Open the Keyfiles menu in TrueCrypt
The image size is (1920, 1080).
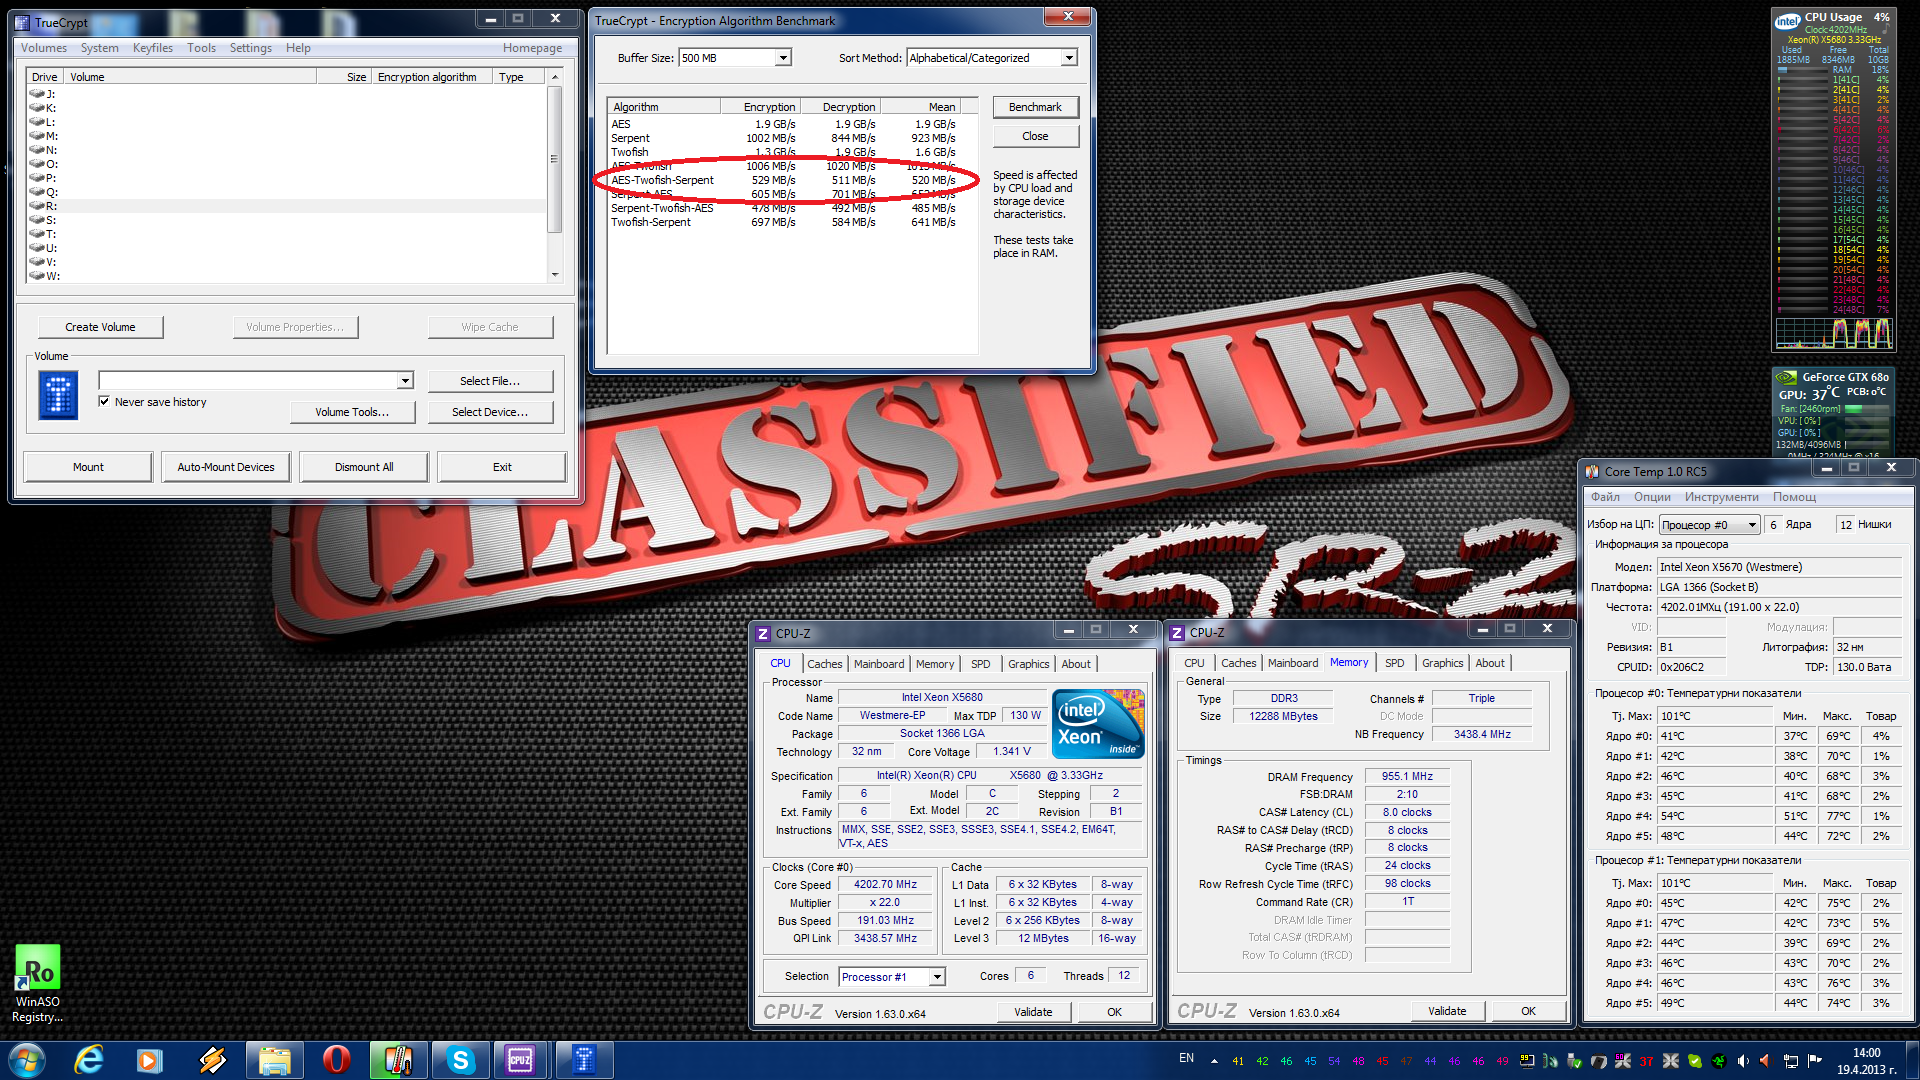point(153,48)
